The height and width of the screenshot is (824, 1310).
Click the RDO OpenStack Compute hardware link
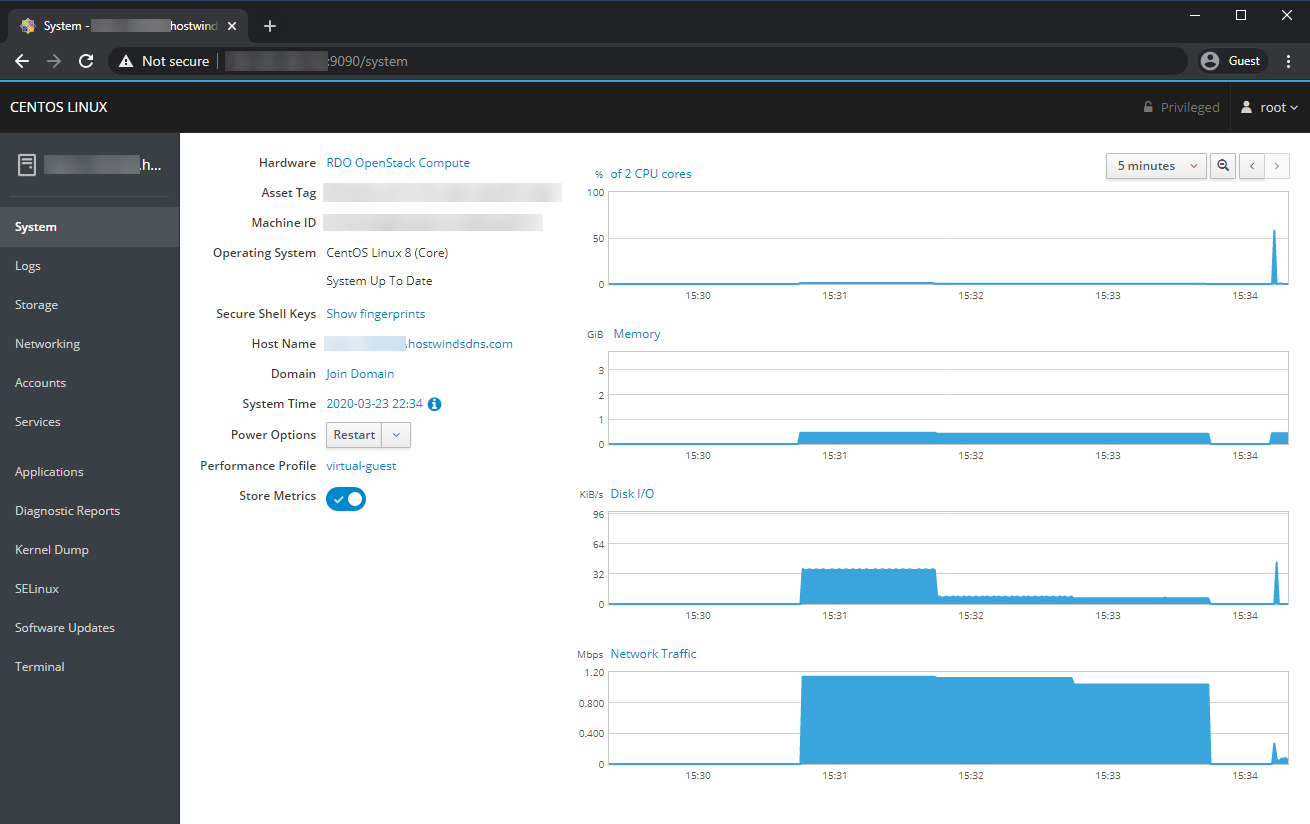coord(398,163)
